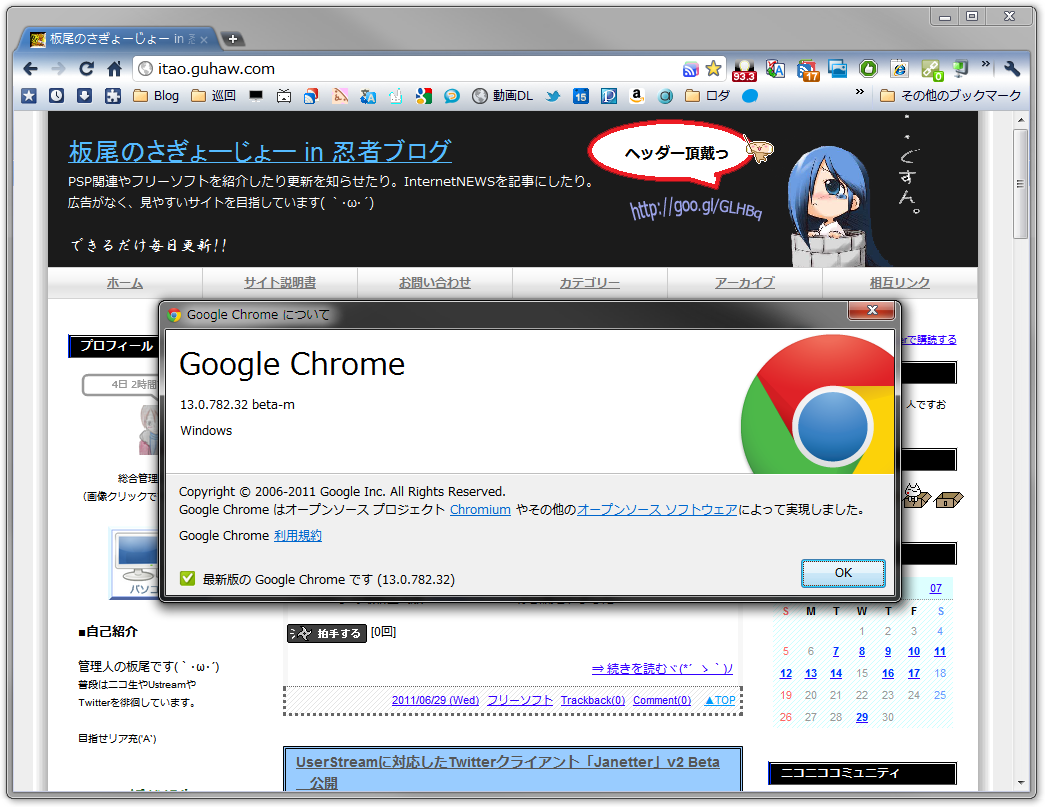The width and height of the screenshot is (1045, 807).
Task: Open the 利用規約 terms link
Action: [x=298, y=536]
